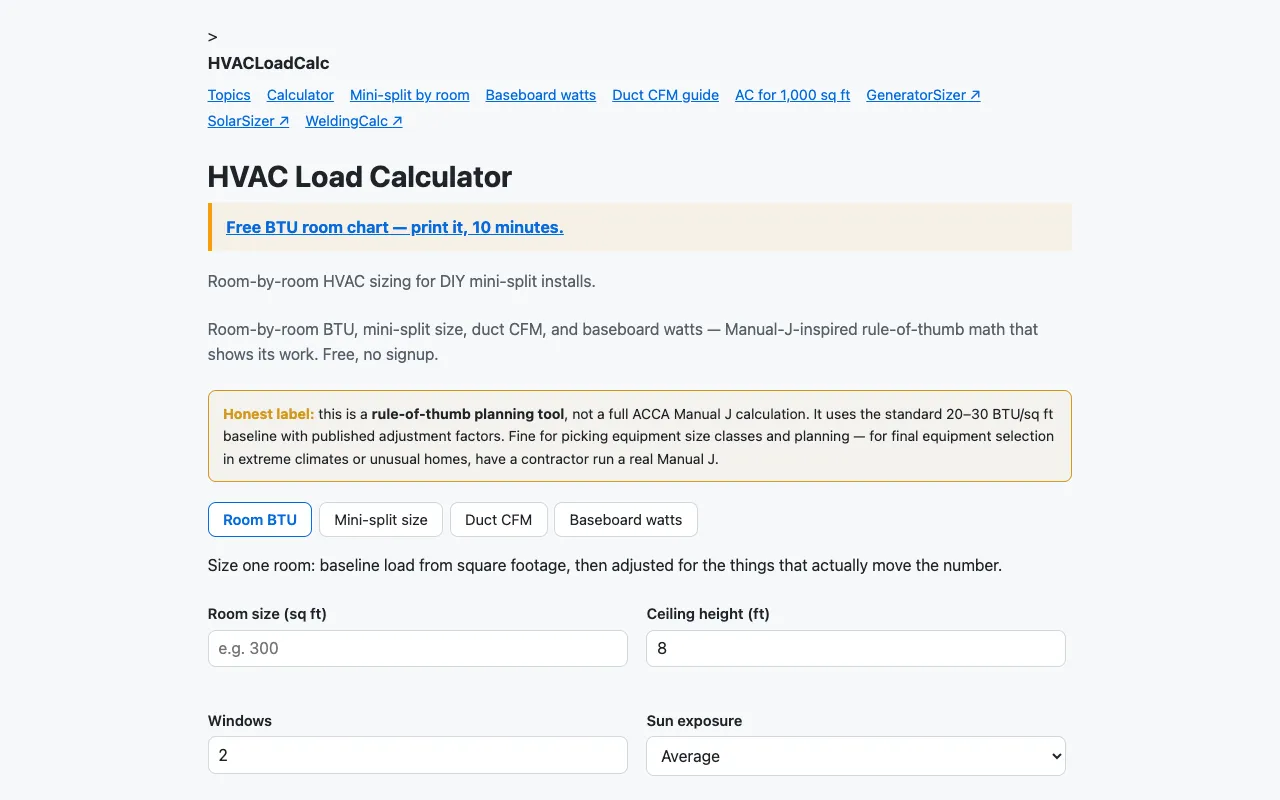
Task: Click the 'Ceiling height (ft)' label
Action: pyautogui.click(x=708, y=614)
